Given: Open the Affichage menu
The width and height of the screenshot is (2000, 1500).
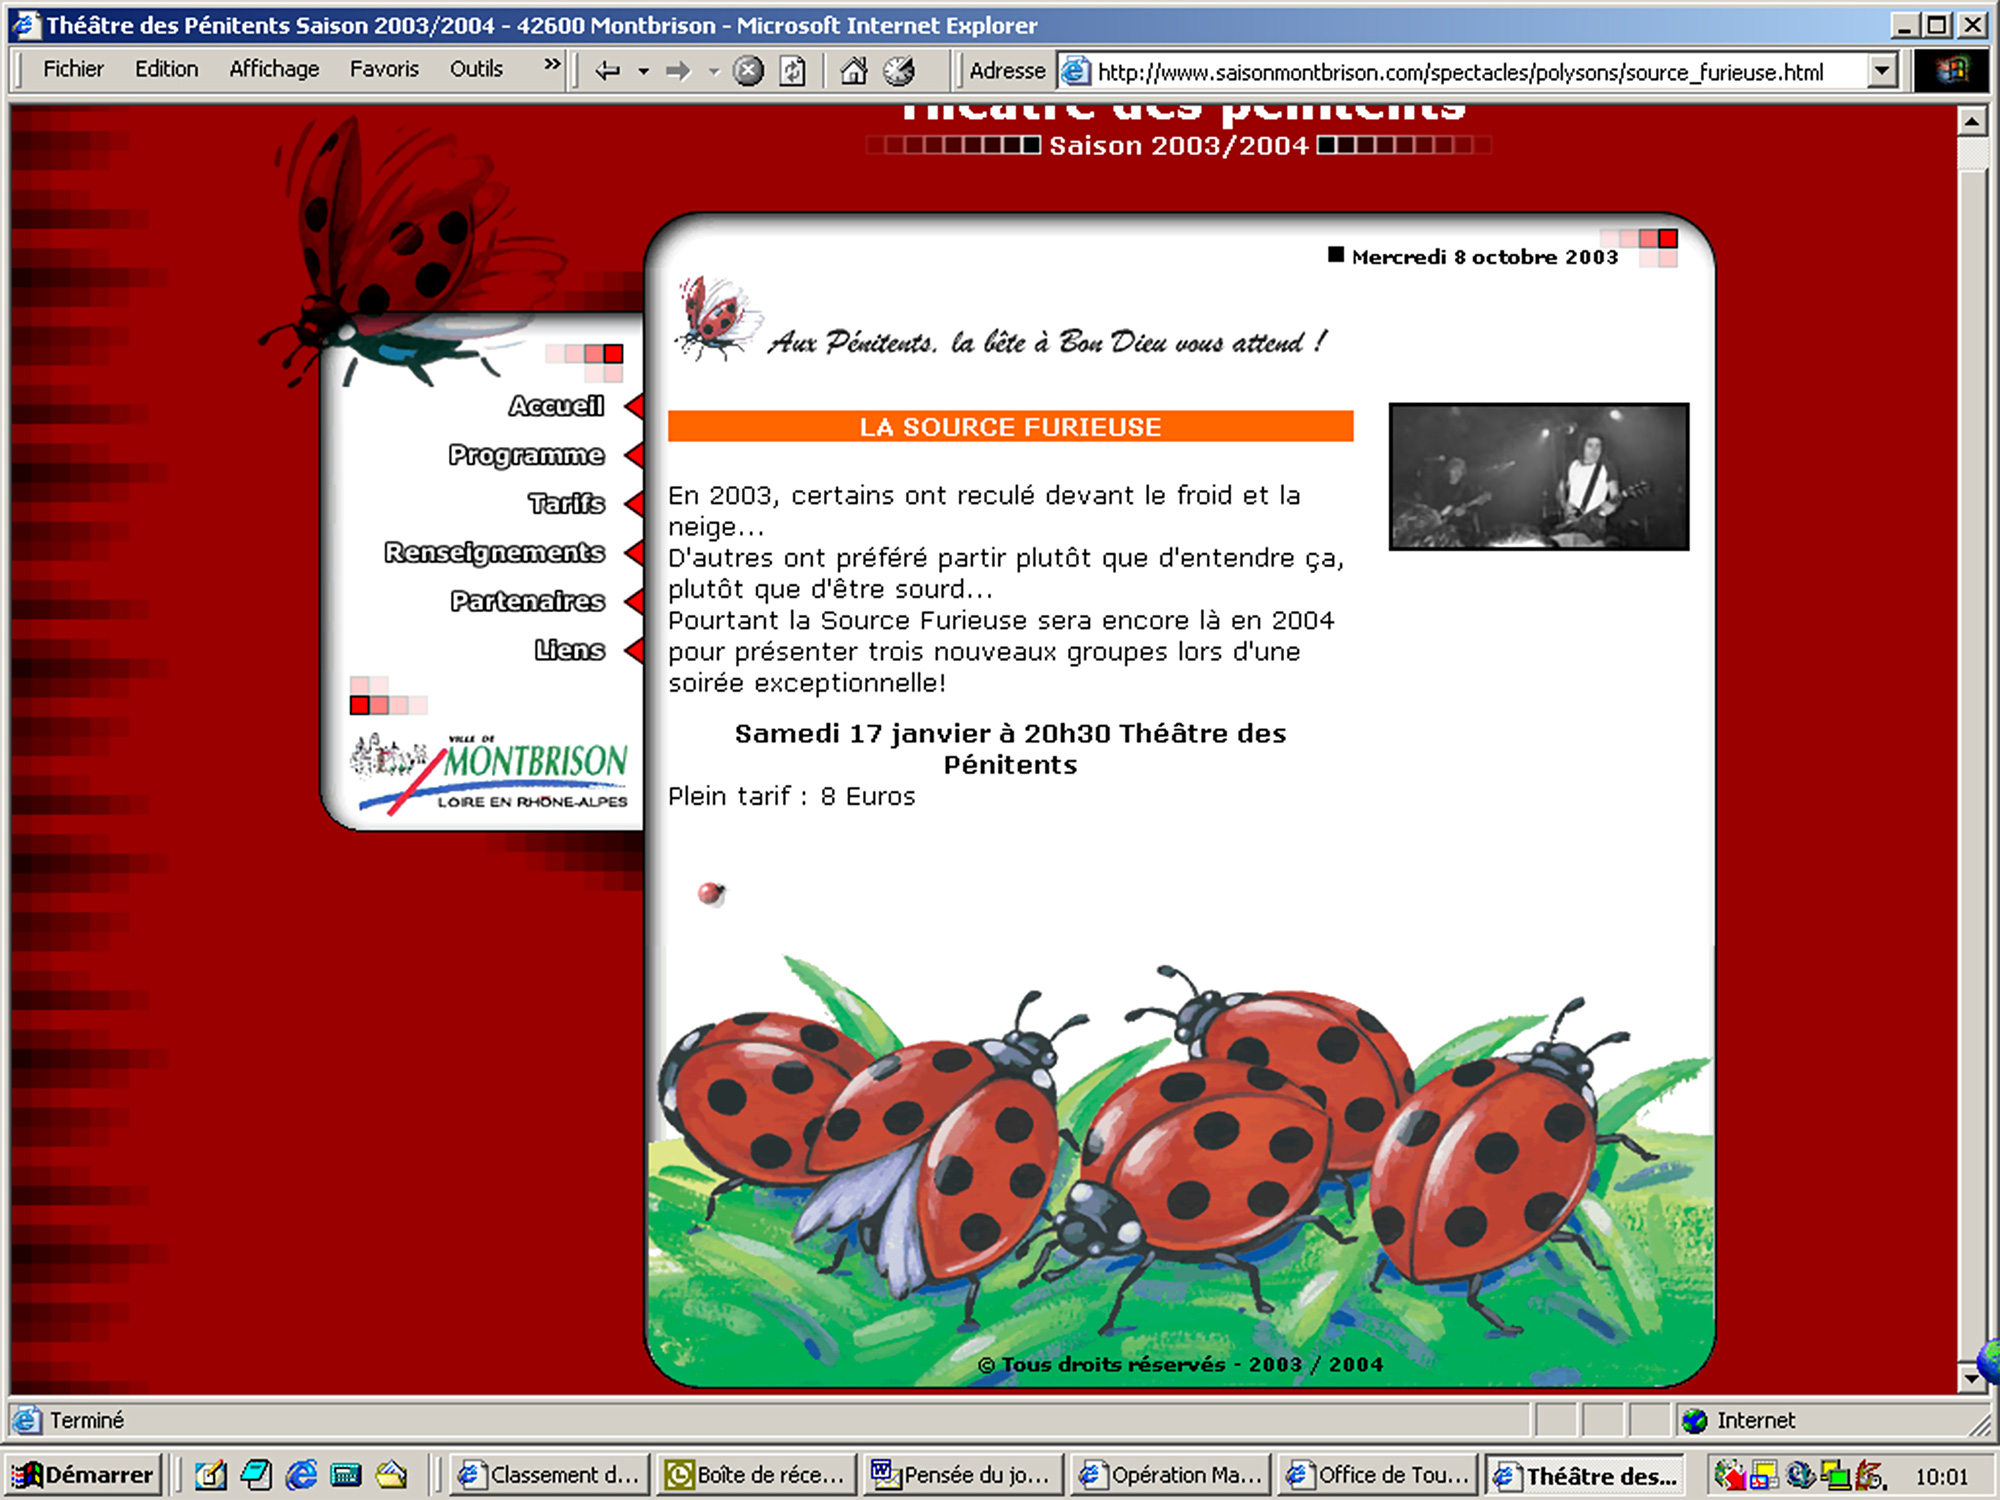Looking at the screenshot, I should (x=274, y=69).
